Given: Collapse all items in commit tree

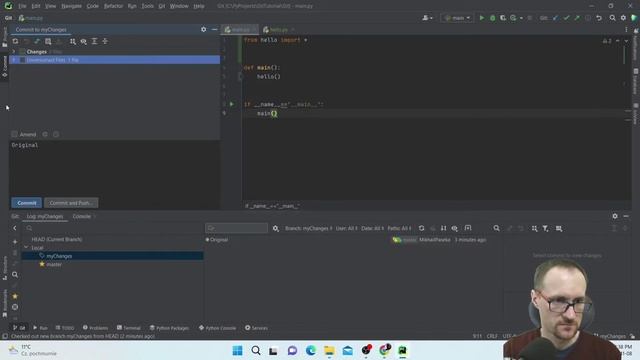Looking at the screenshot, I should click(x=105, y=41).
